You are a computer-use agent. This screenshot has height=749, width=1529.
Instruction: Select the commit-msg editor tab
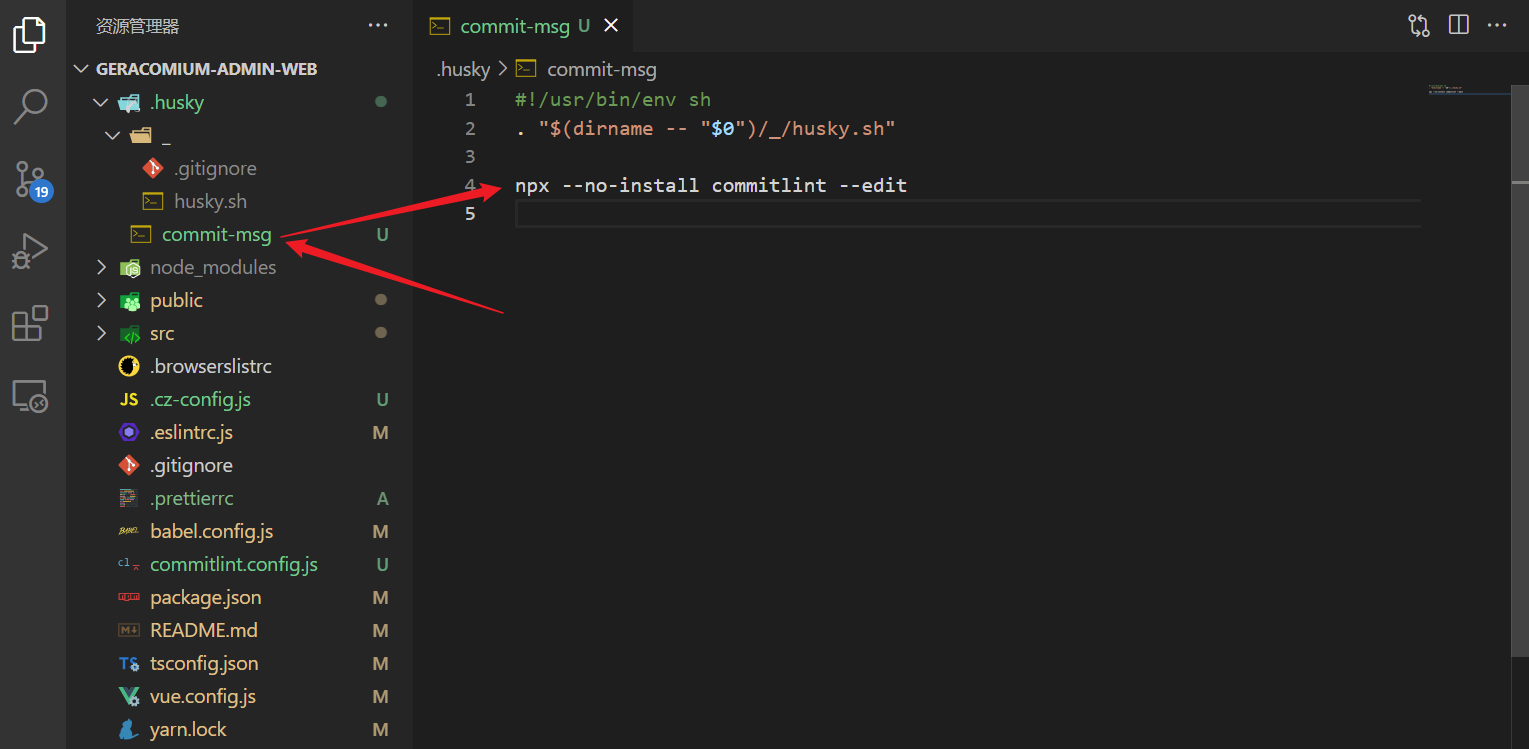pyautogui.click(x=523, y=26)
